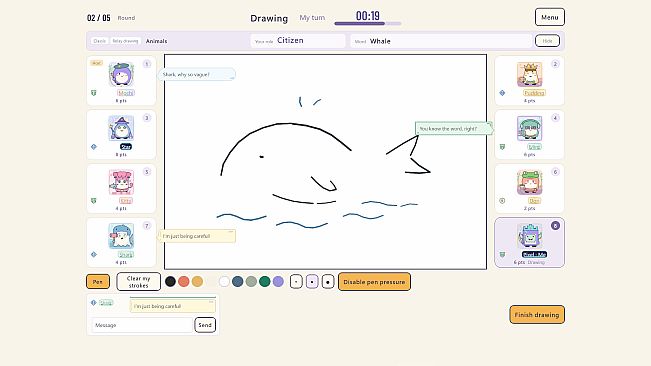Viewport: 651px width, 366px height.
Task: Click player number 4 badge
Action: click(x=555, y=118)
